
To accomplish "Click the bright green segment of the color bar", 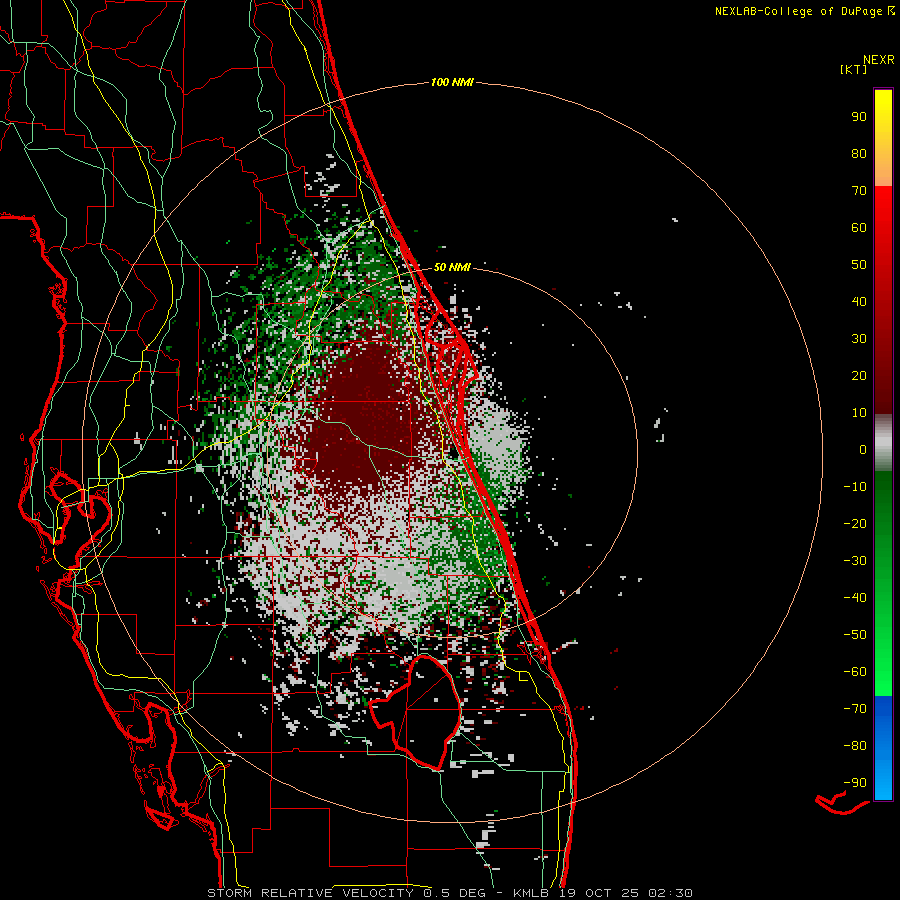I will [x=883, y=643].
